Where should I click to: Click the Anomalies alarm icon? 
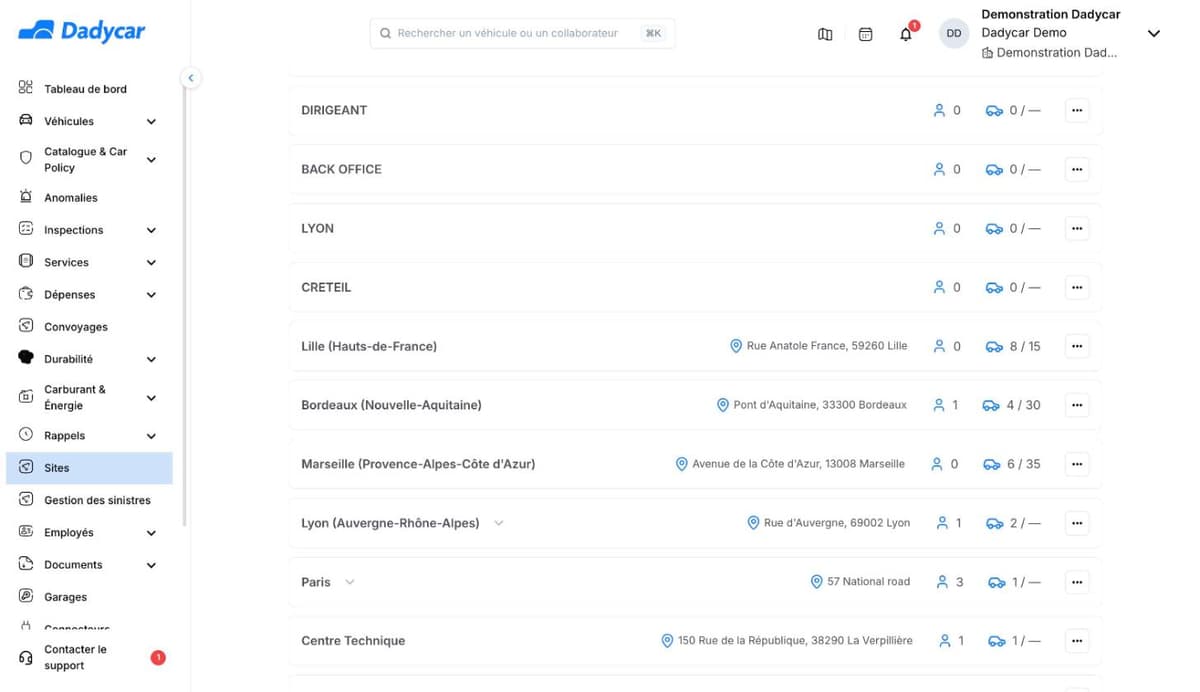coord(26,197)
